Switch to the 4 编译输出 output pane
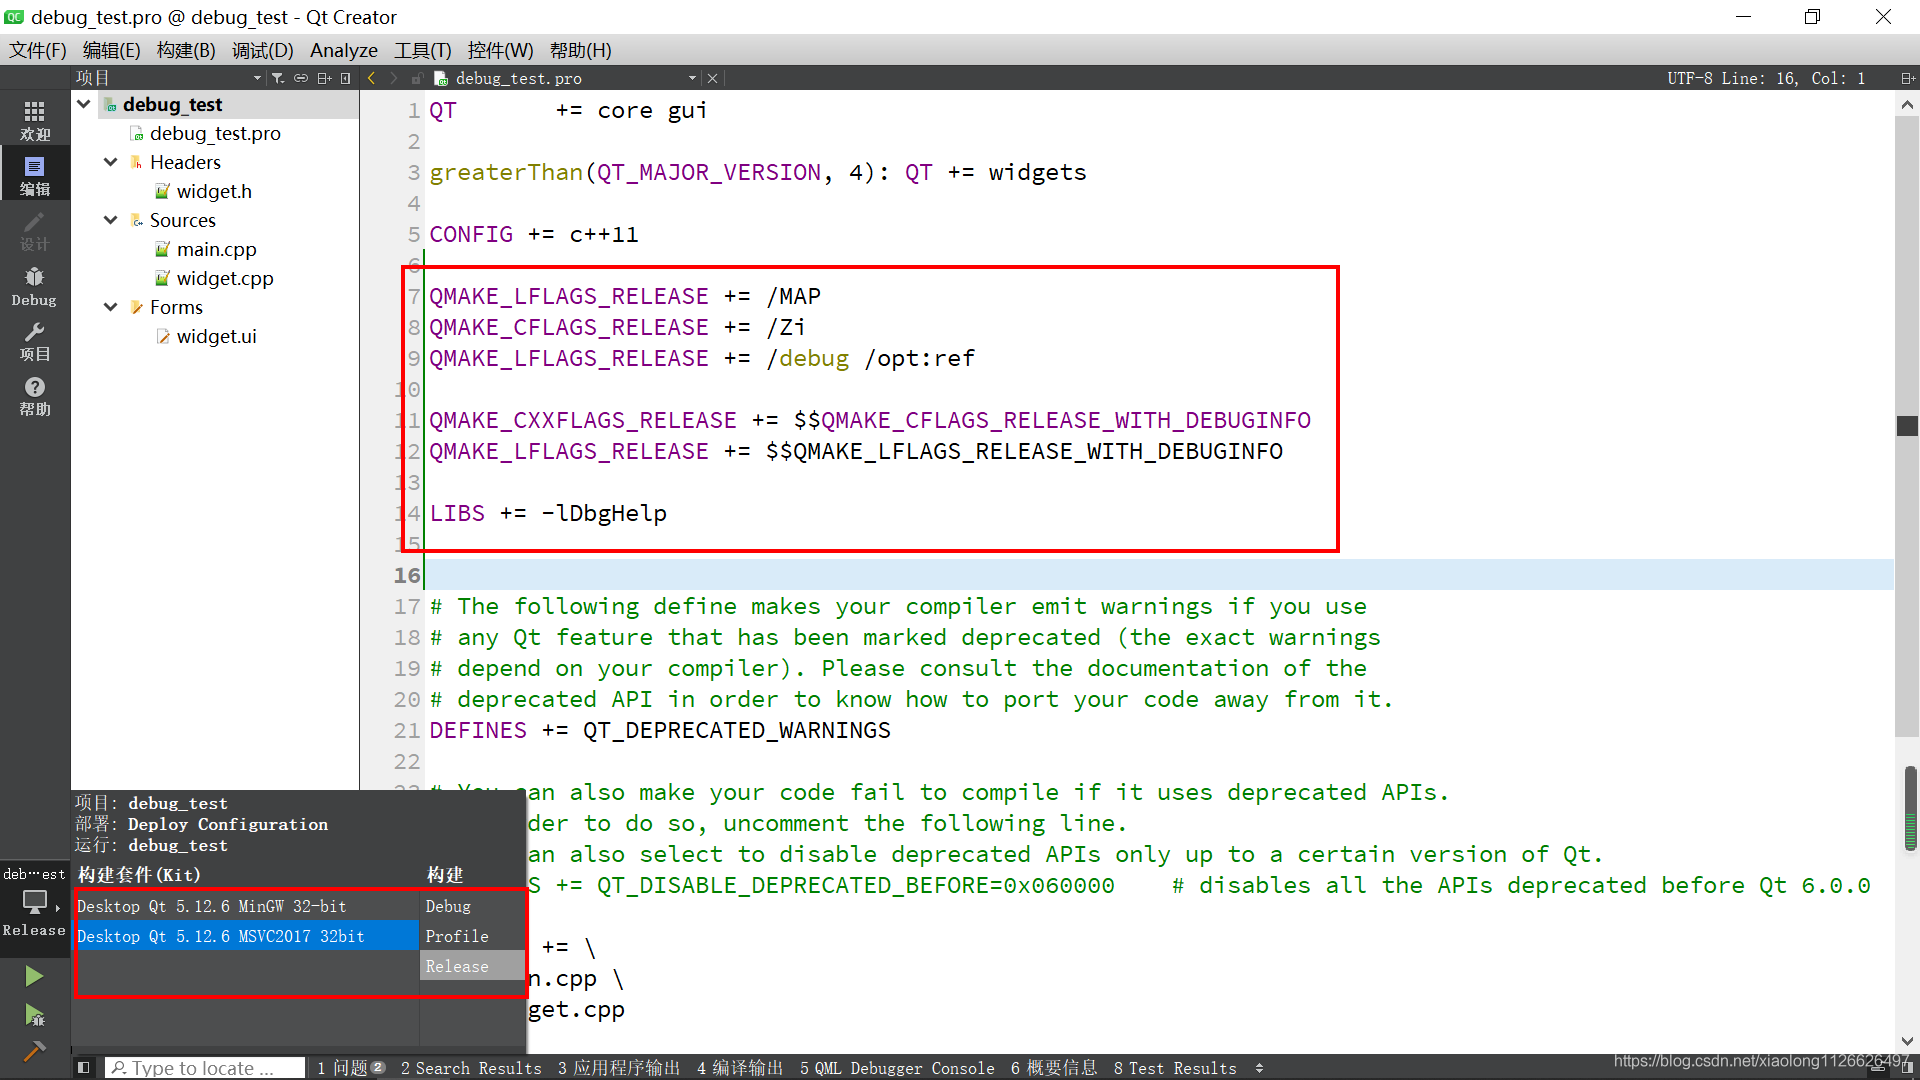The height and width of the screenshot is (1080, 1920). (740, 1067)
